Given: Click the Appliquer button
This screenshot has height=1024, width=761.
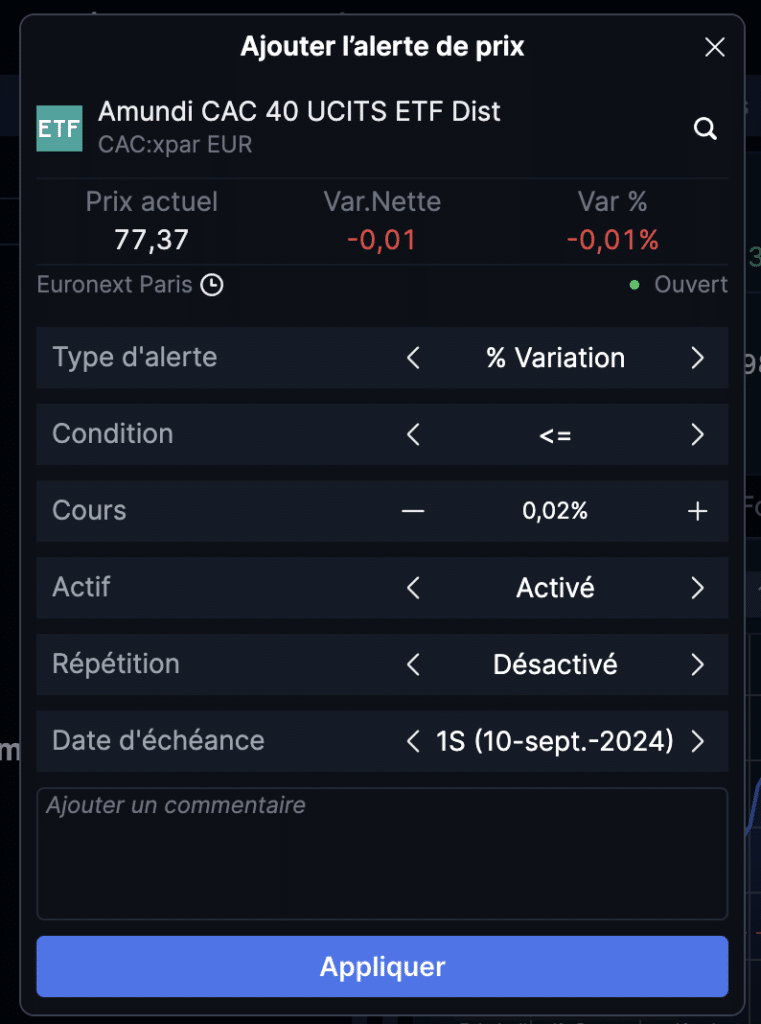Looking at the screenshot, I should (382, 967).
